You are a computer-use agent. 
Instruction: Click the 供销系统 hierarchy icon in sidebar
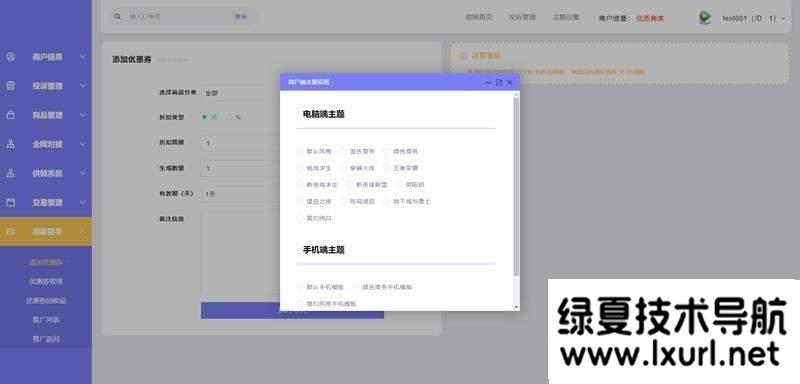pyautogui.click(x=11, y=173)
